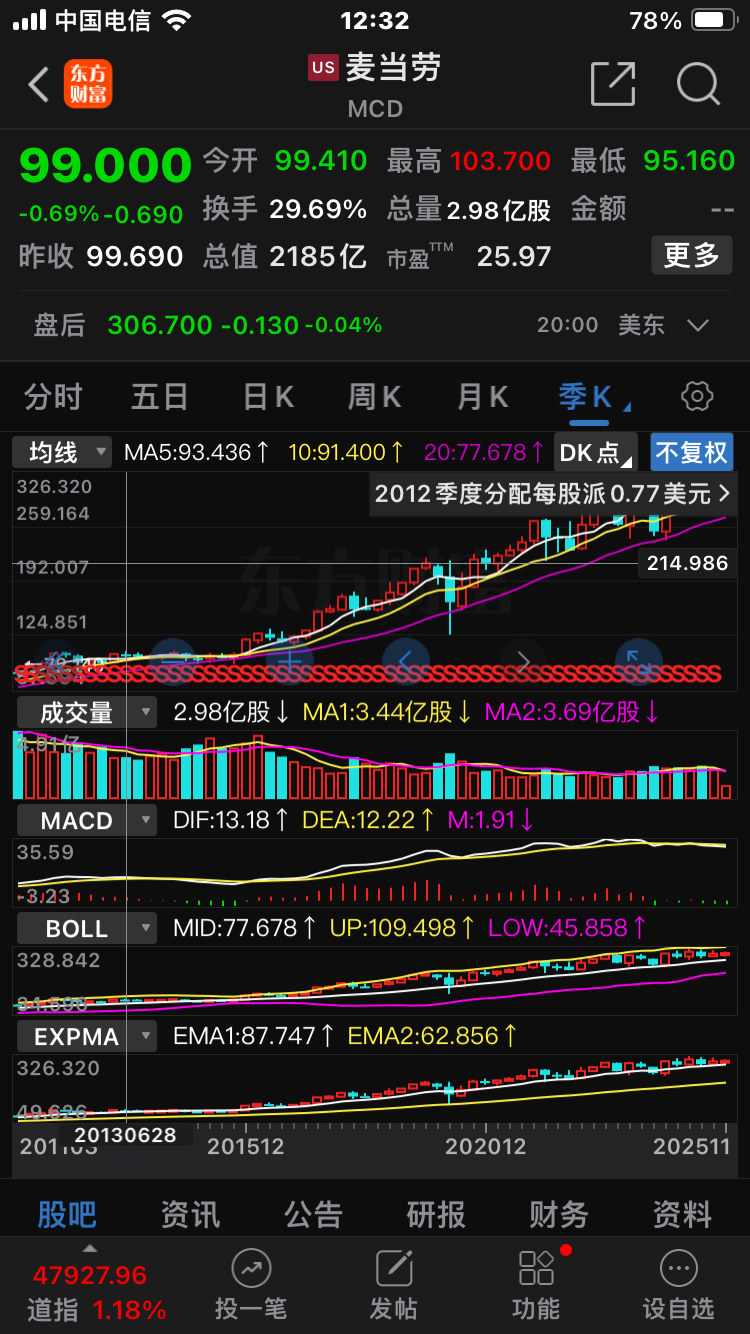Zoom in chart with plus overlay button

[x=290, y=661]
